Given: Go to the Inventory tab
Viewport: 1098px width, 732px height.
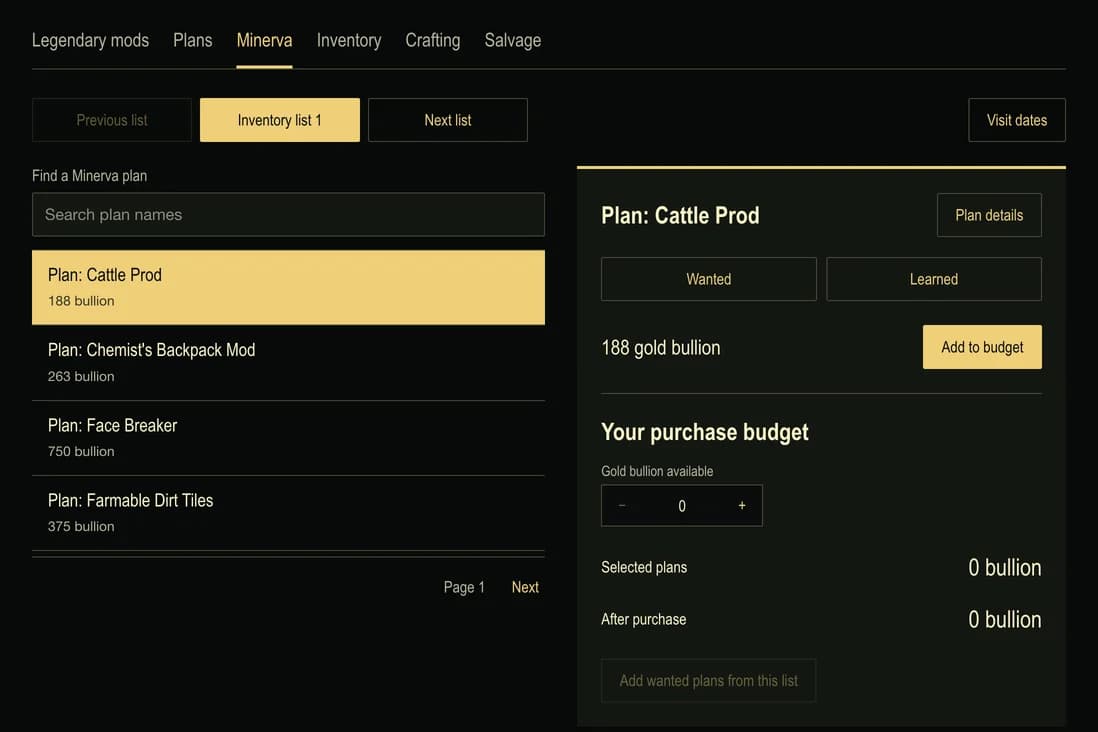Looking at the screenshot, I should coord(349,41).
